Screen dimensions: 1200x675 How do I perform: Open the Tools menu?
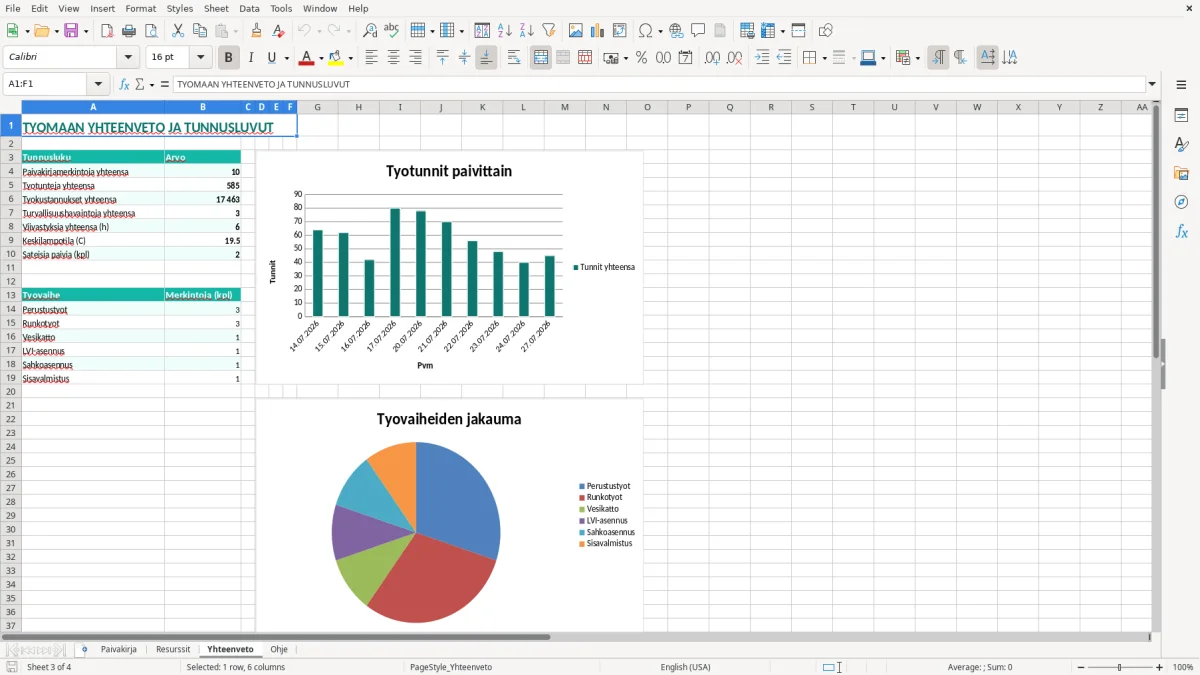[281, 8]
